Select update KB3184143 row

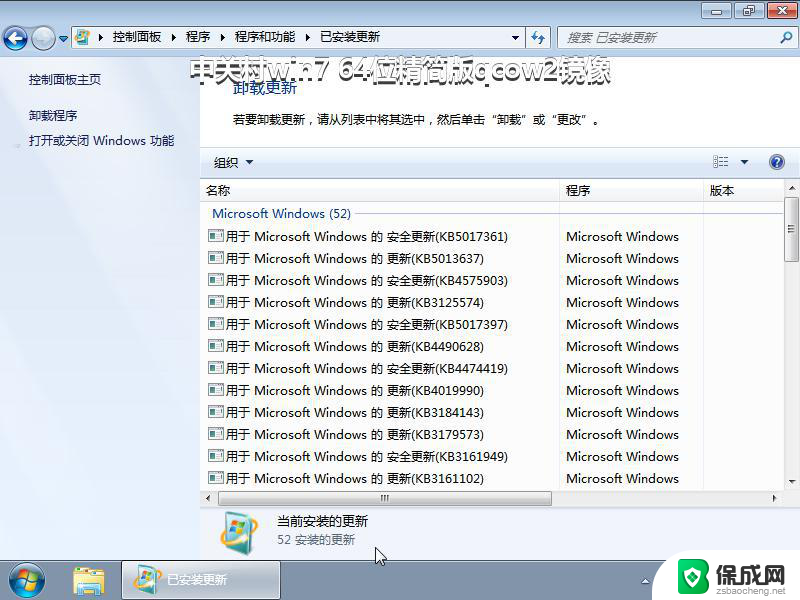pos(492,412)
